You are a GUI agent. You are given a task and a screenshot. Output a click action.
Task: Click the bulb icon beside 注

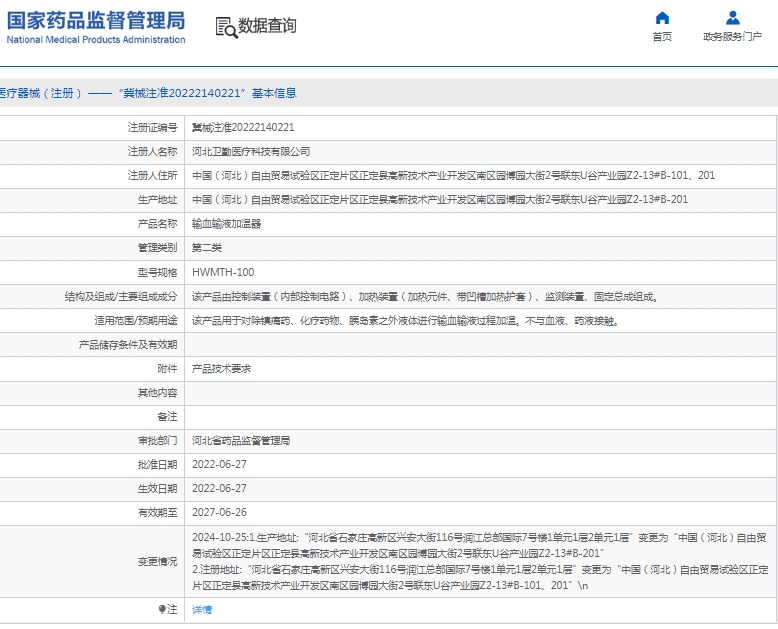click(x=162, y=609)
